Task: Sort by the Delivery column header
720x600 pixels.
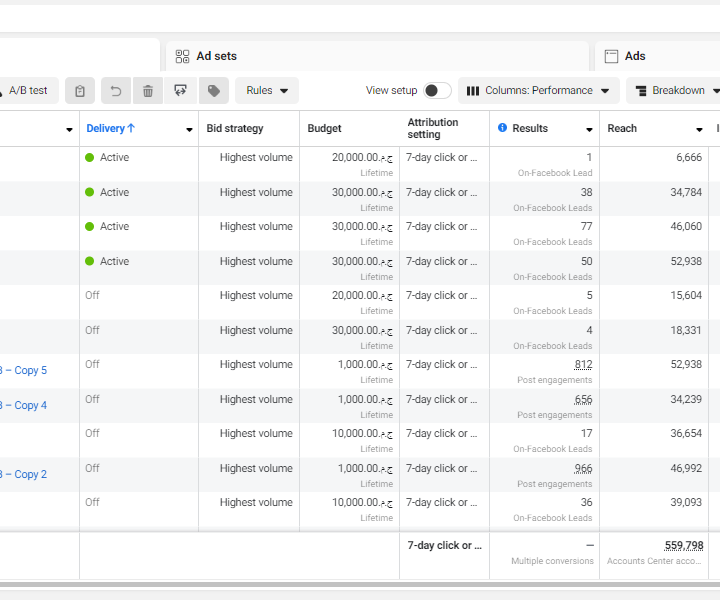Action: pyautogui.click(x=110, y=129)
